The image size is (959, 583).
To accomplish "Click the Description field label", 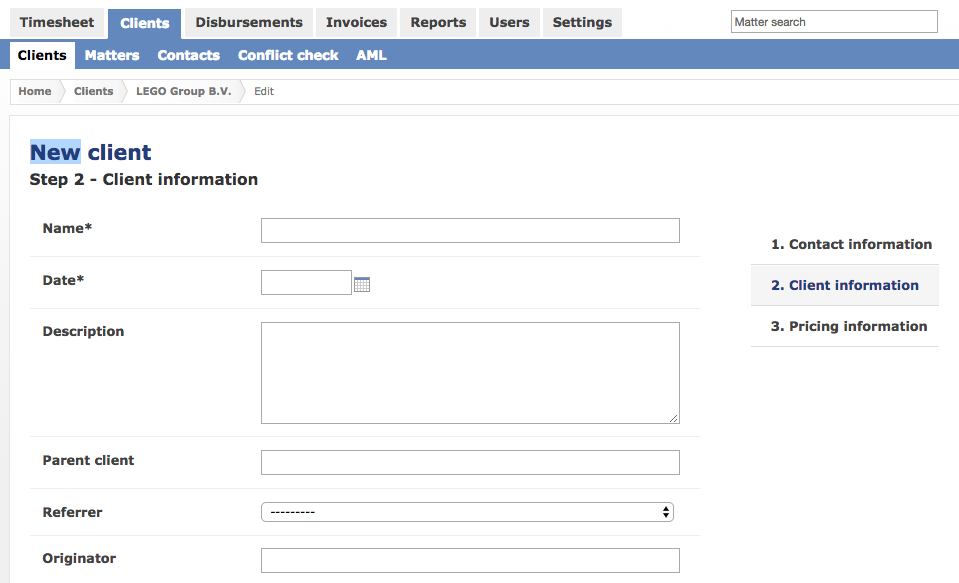I will [x=83, y=332].
